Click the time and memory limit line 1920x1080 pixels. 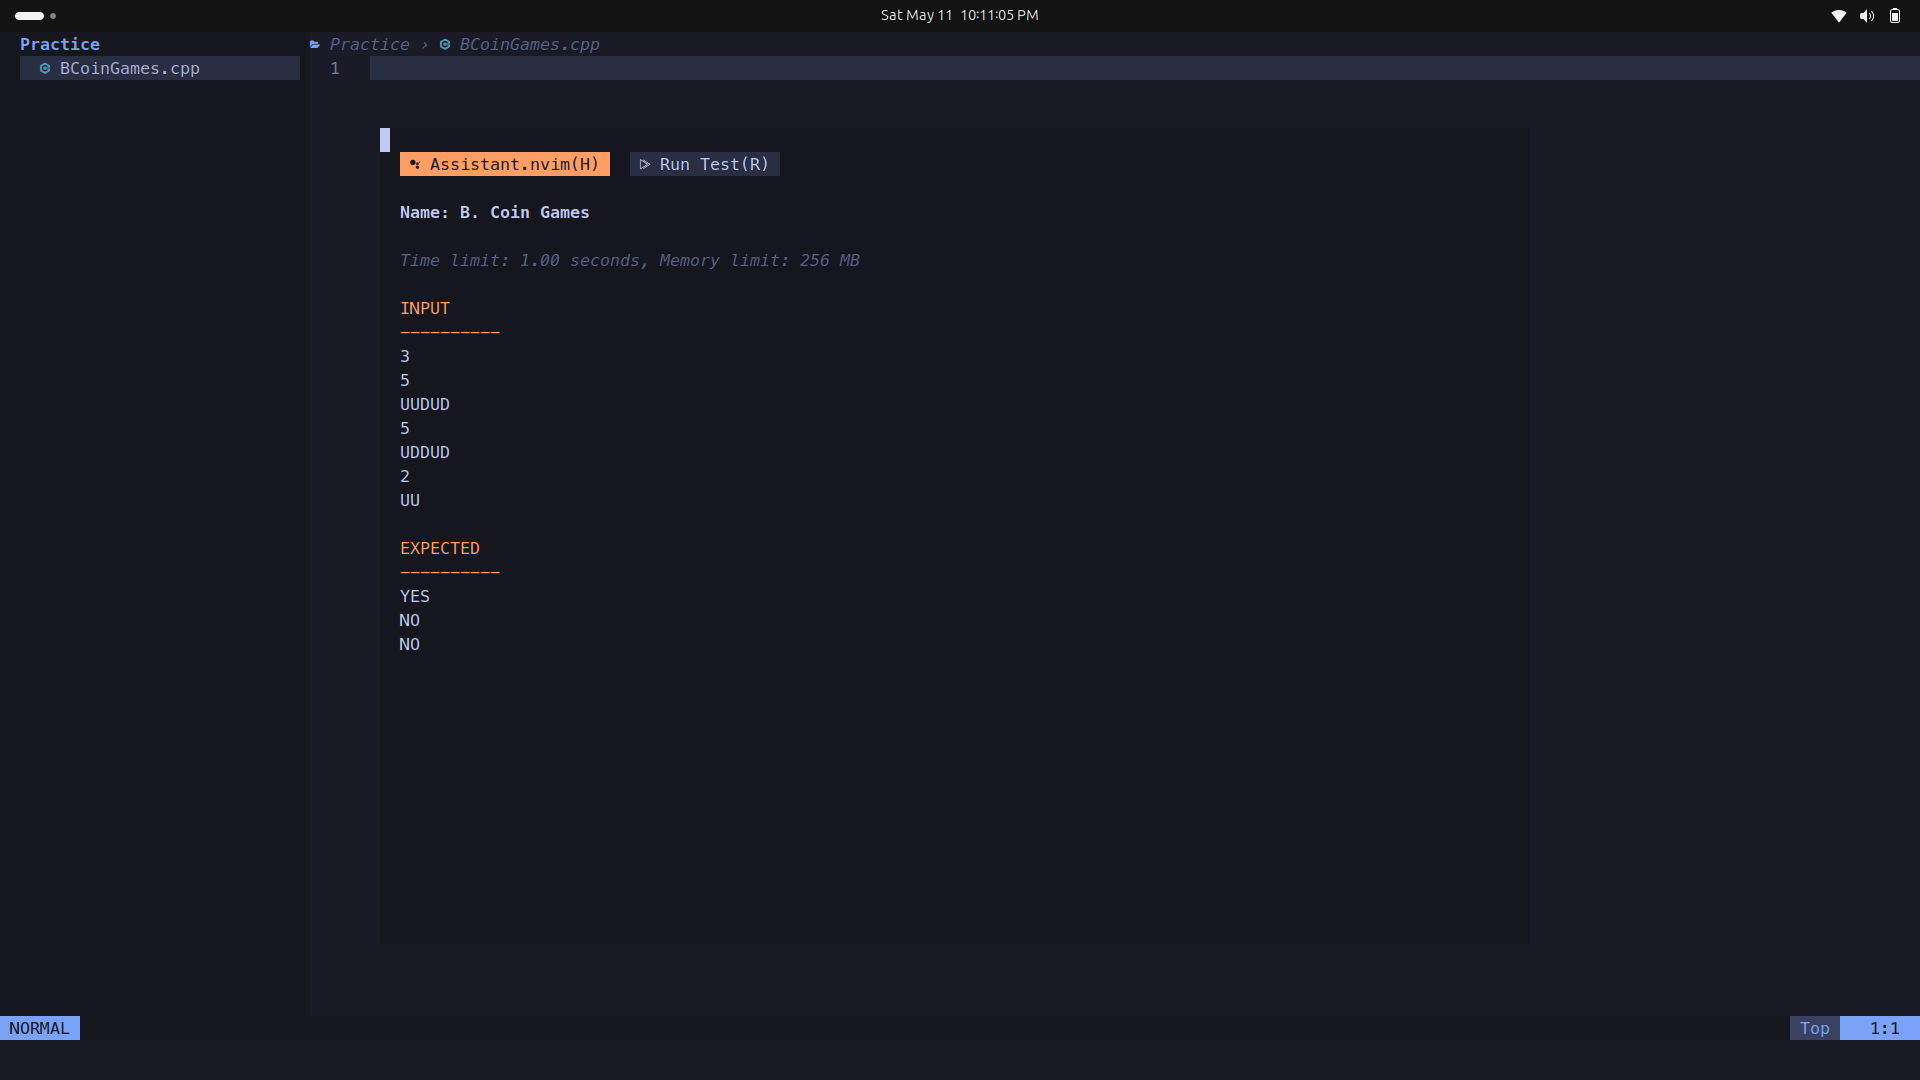(x=629, y=260)
